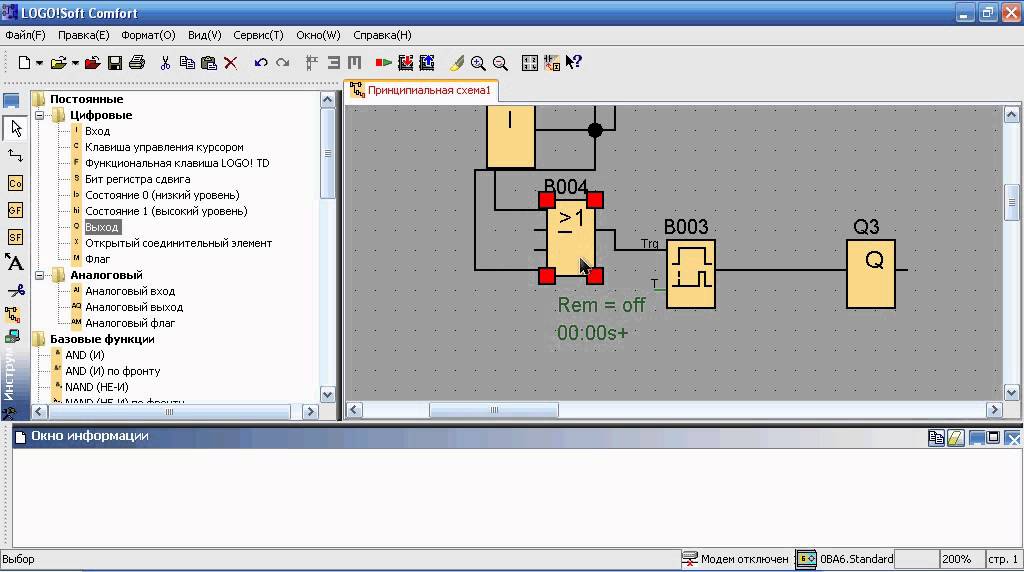Switch LOGO operating mode start/stop

click(x=383, y=63)
